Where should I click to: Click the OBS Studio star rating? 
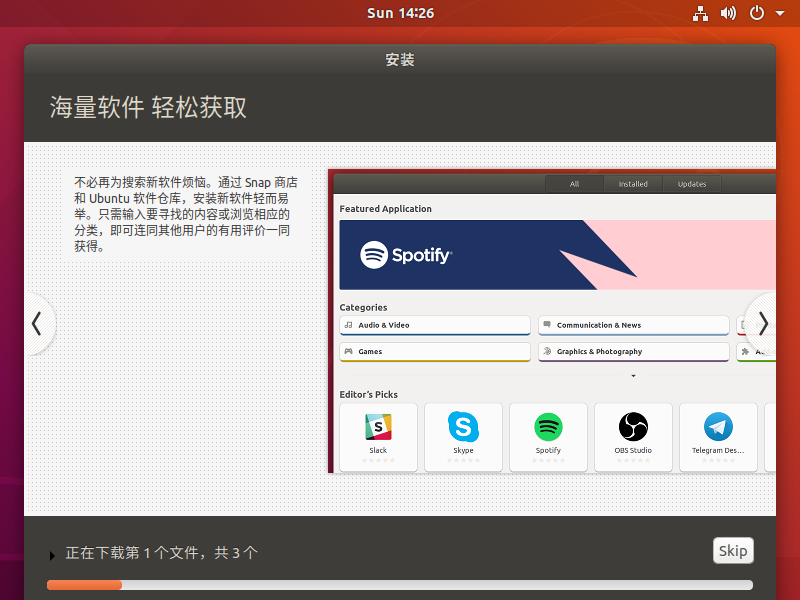click(633, 461)
